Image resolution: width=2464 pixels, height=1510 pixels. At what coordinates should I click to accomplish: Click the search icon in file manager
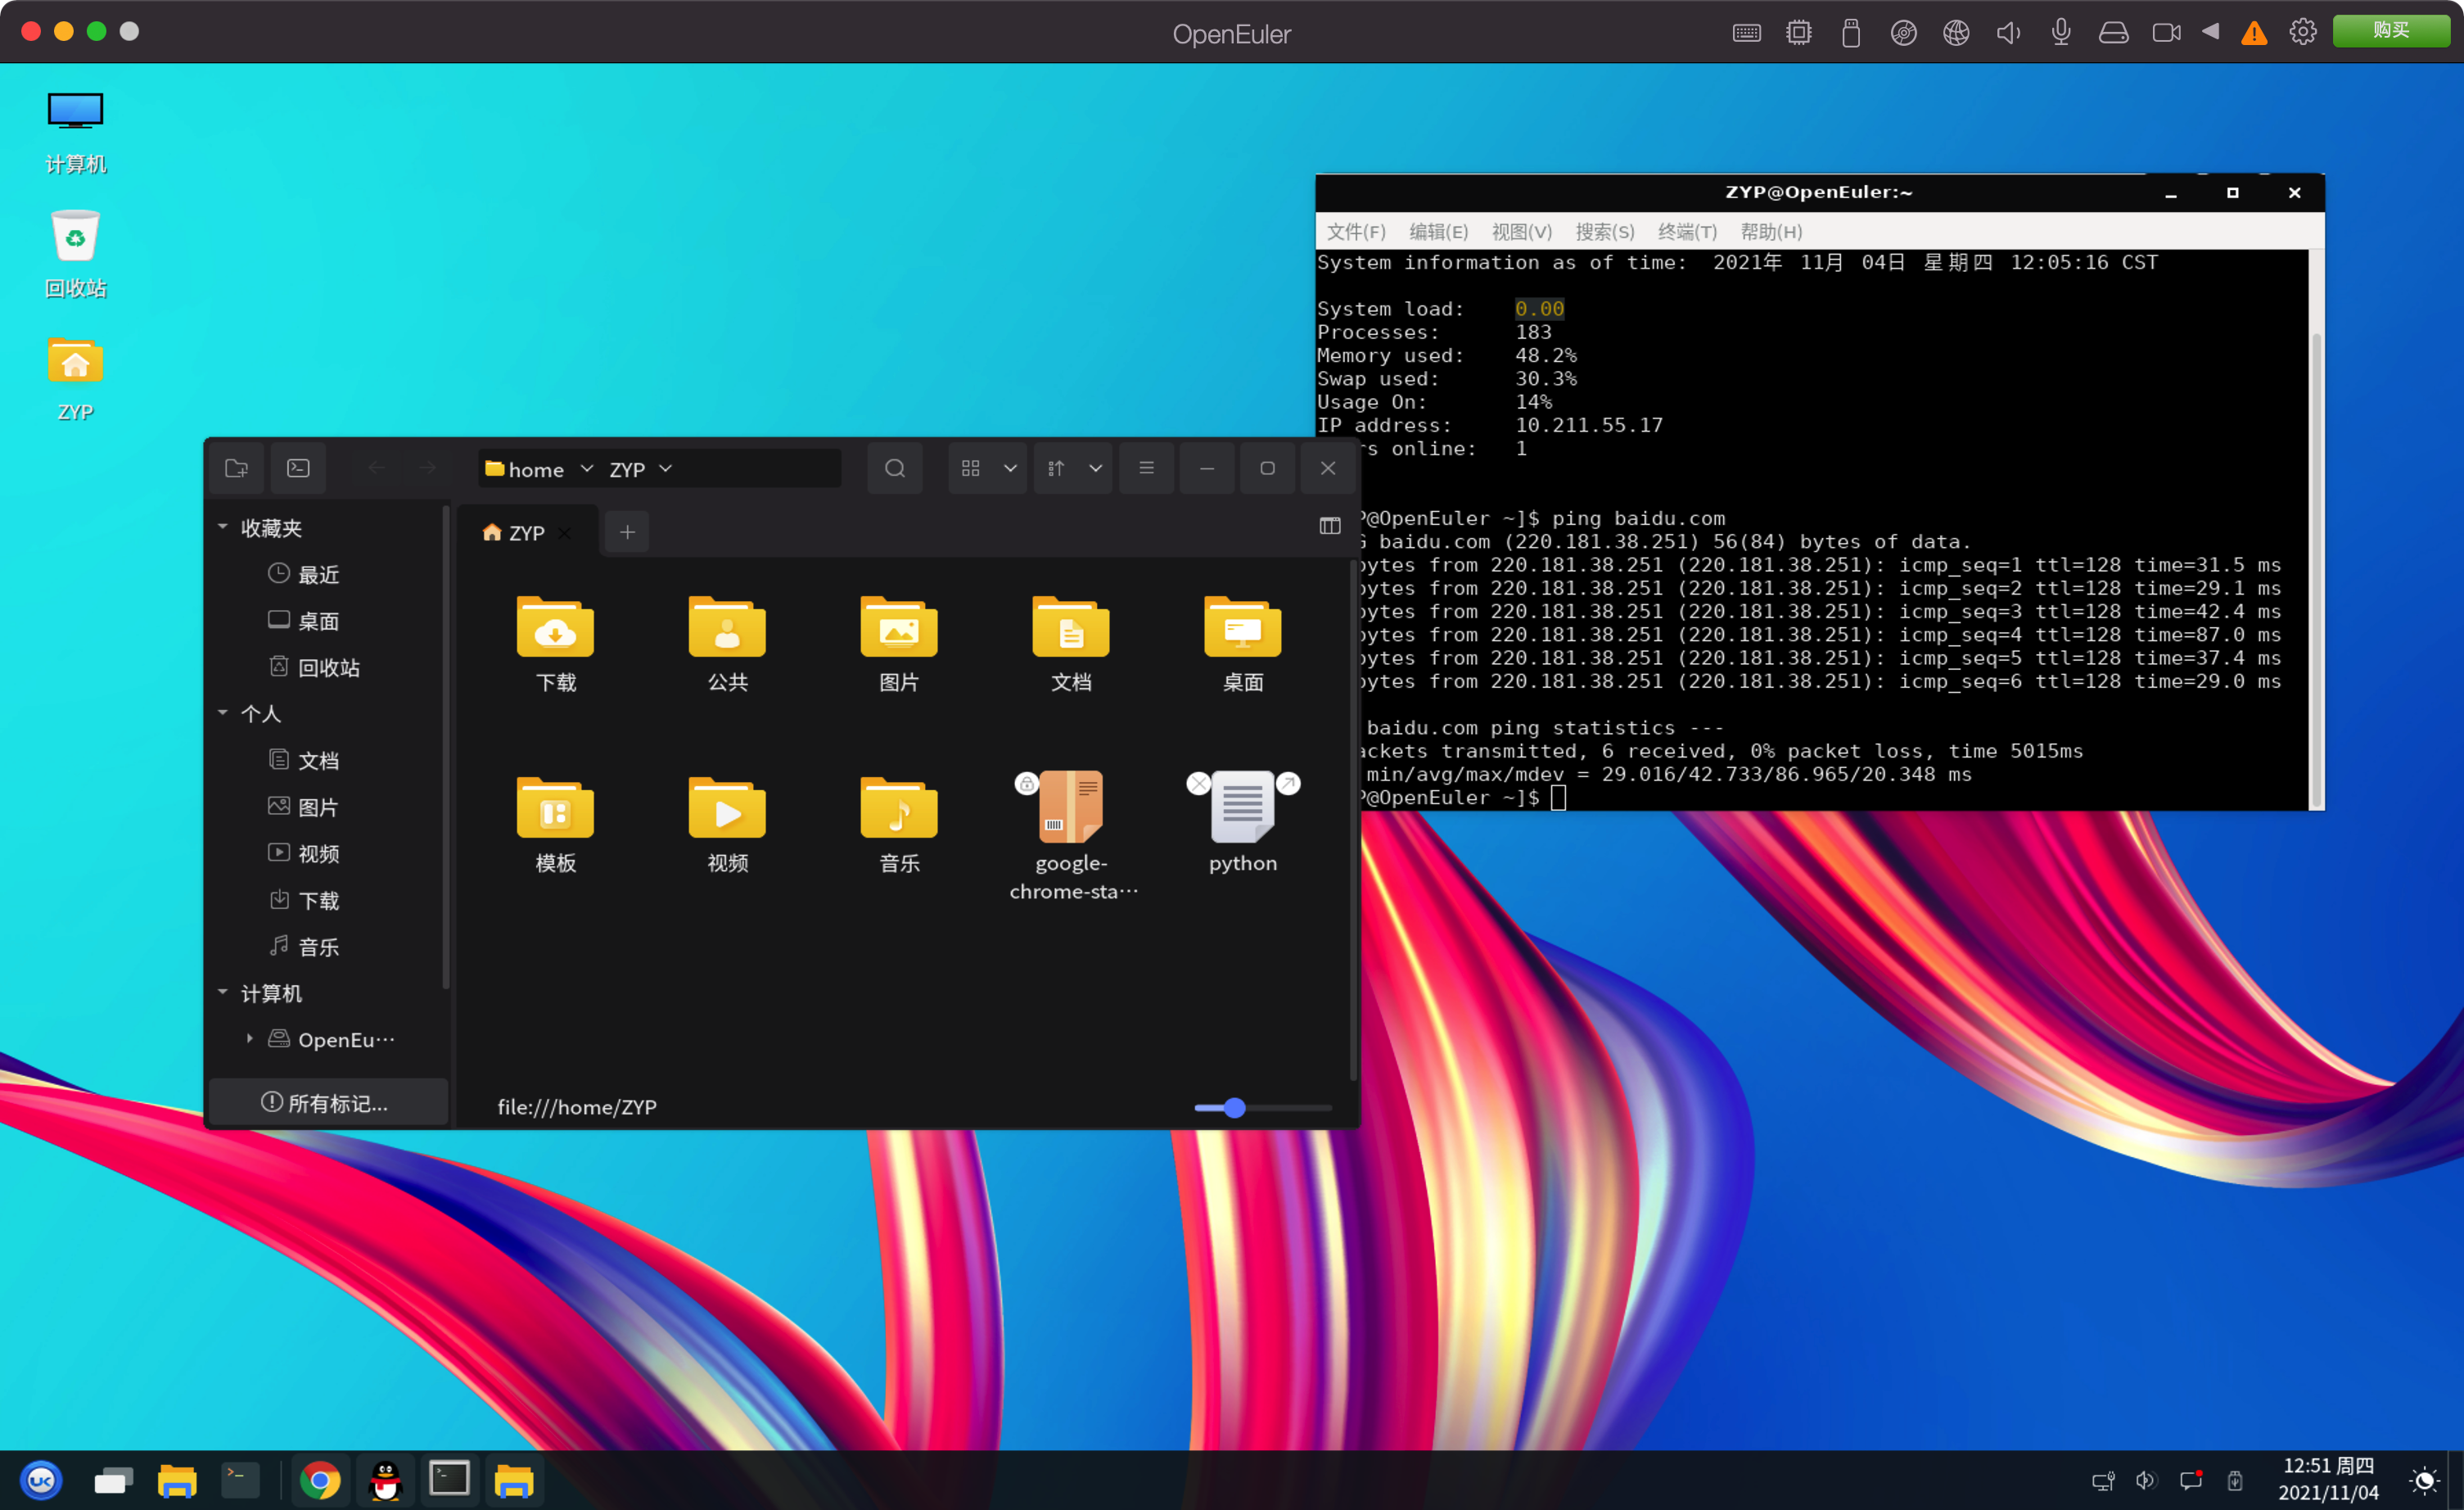click(895, 468)
